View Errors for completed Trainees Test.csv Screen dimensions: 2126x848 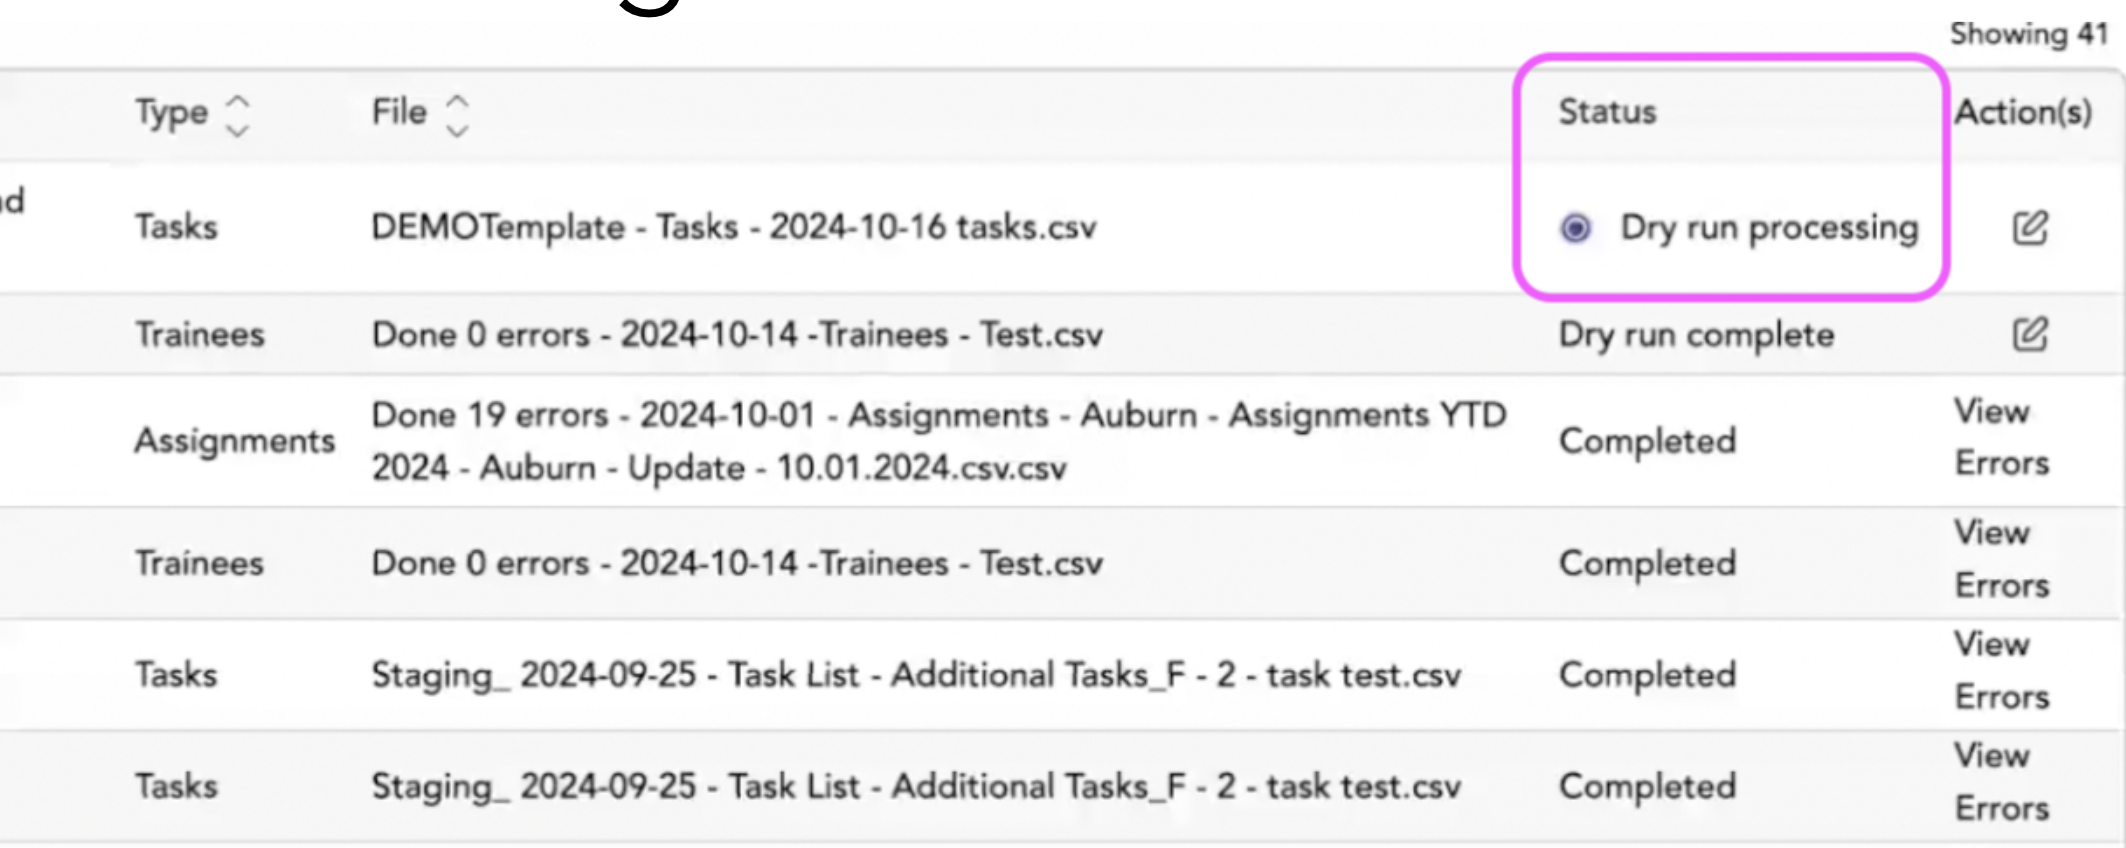(2001, 560)
